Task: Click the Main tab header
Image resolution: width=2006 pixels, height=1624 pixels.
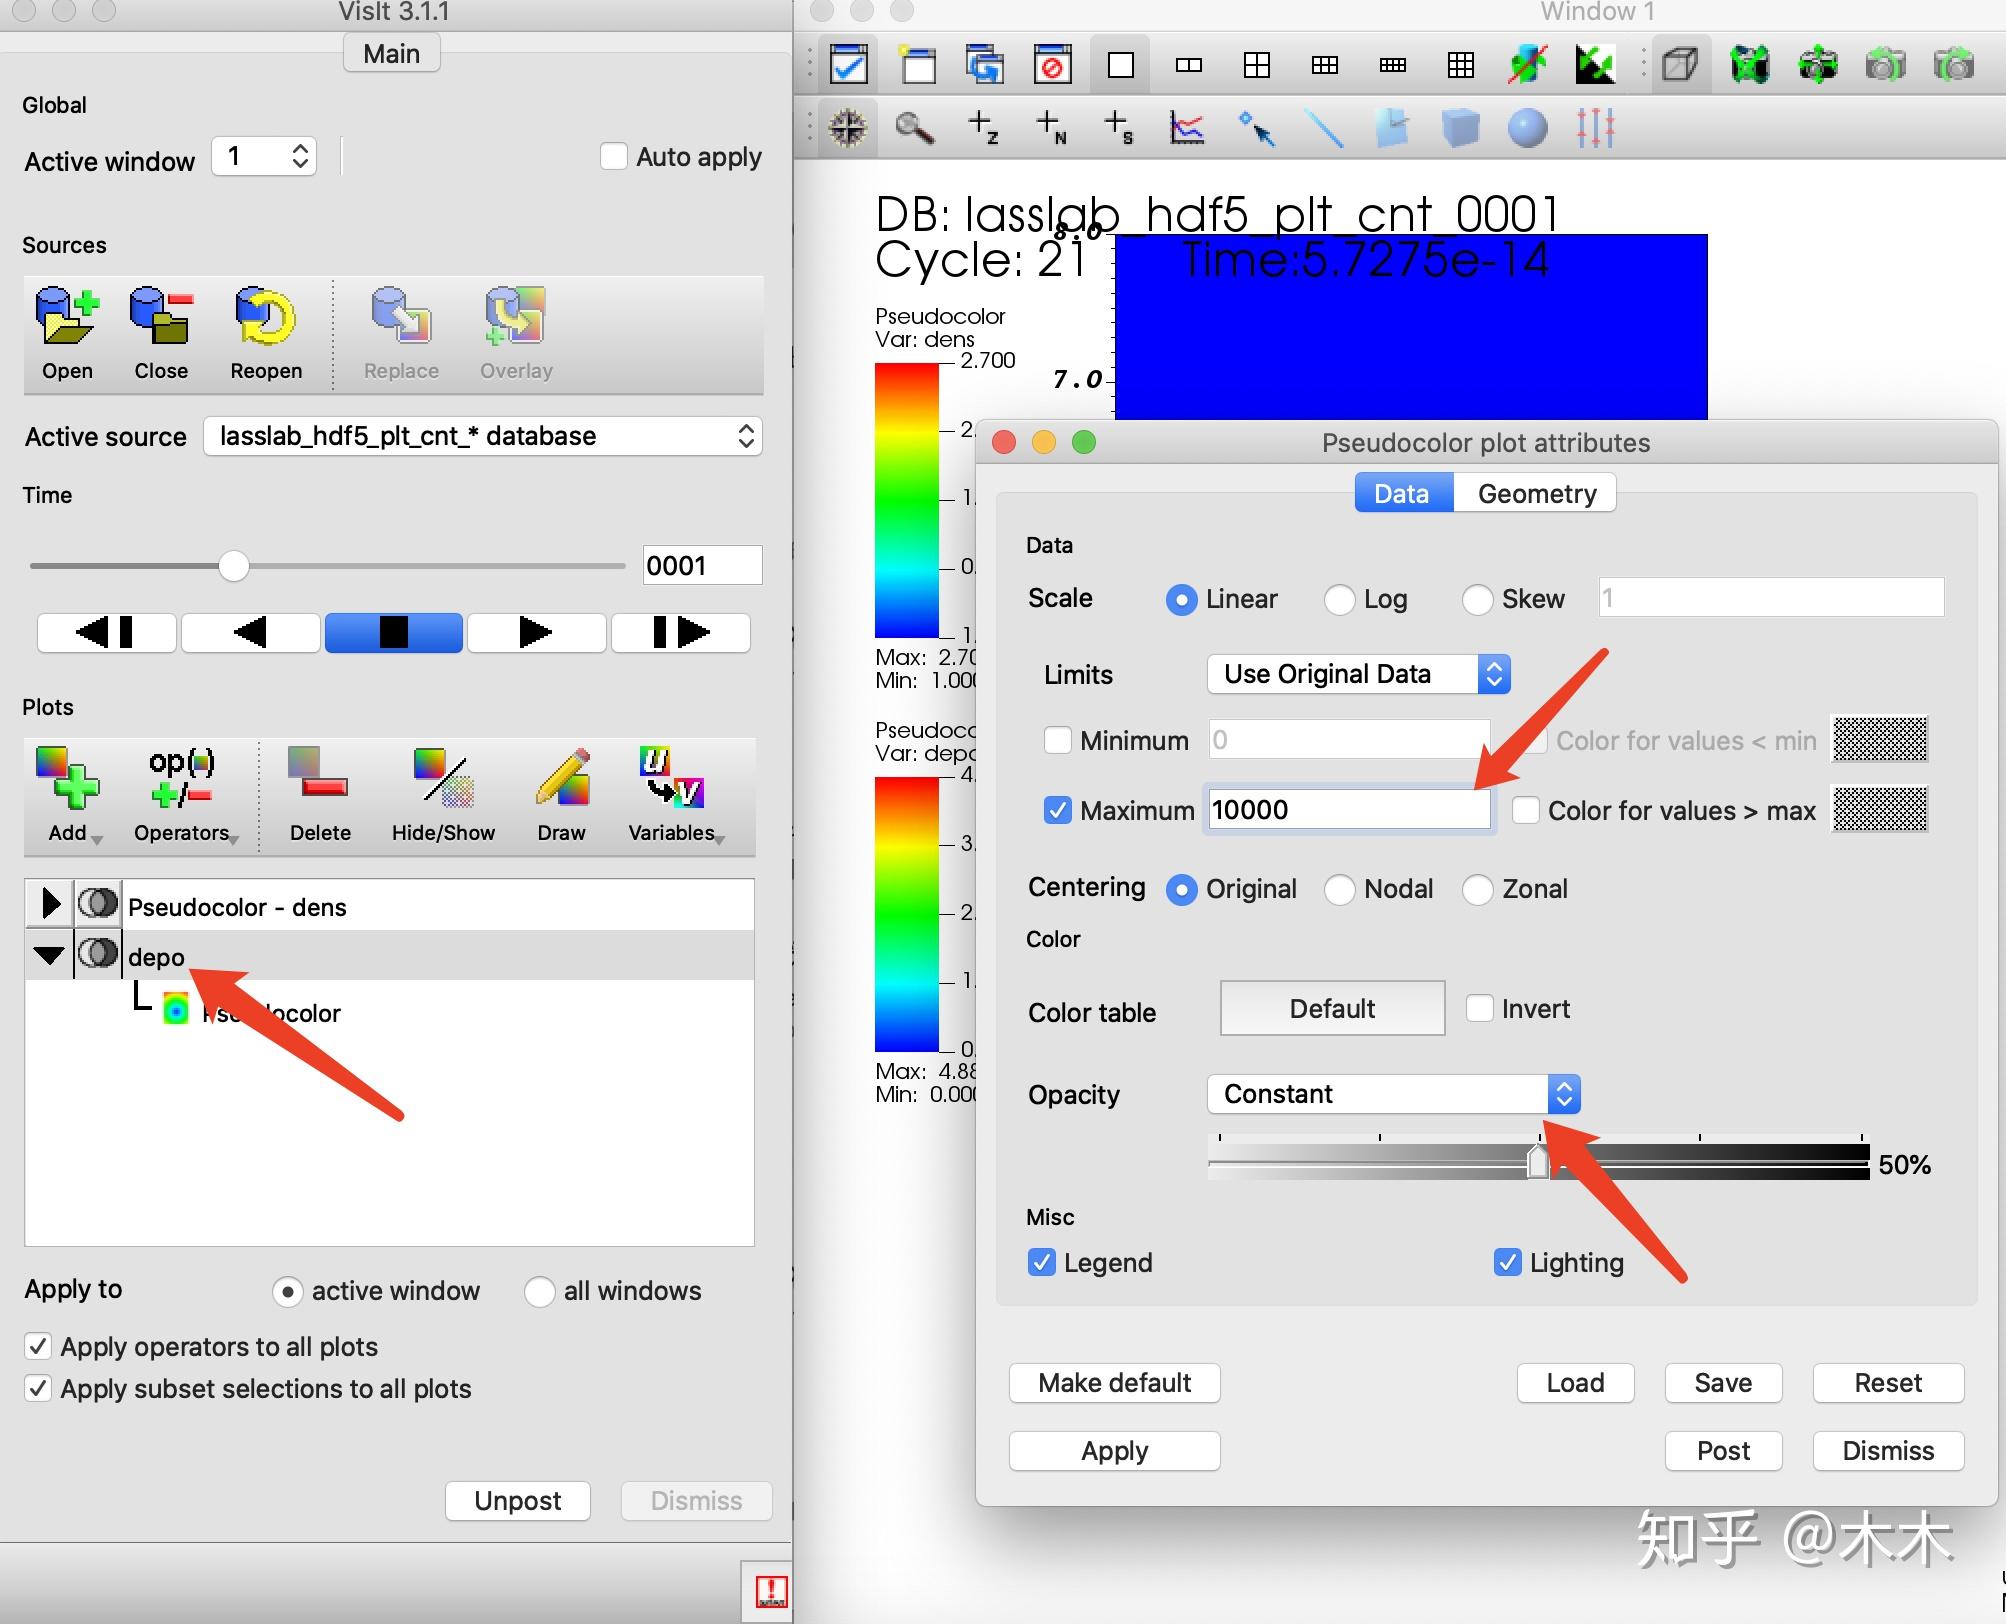Action: point(391,53)
